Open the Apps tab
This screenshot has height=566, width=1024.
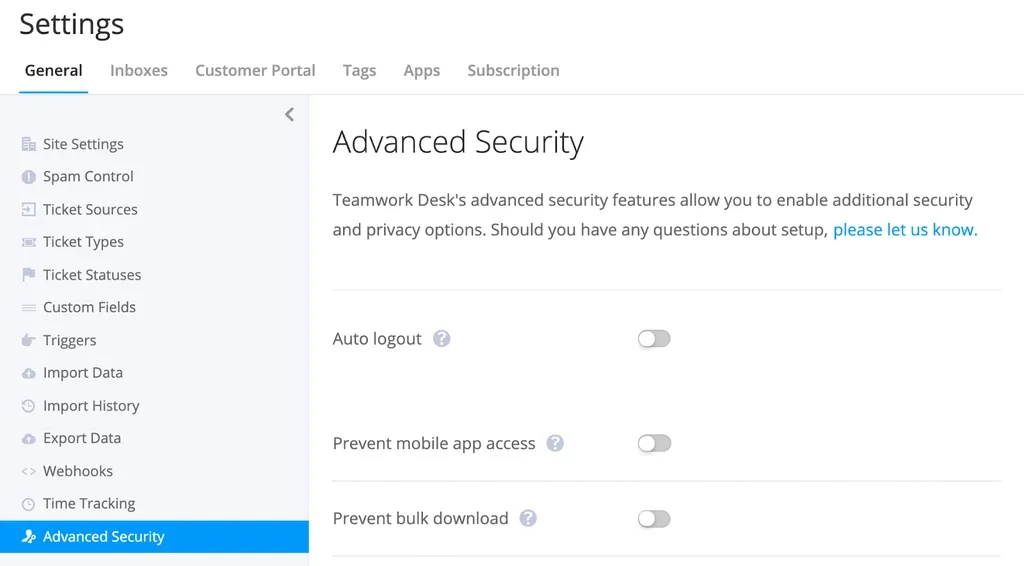(422, 71)
